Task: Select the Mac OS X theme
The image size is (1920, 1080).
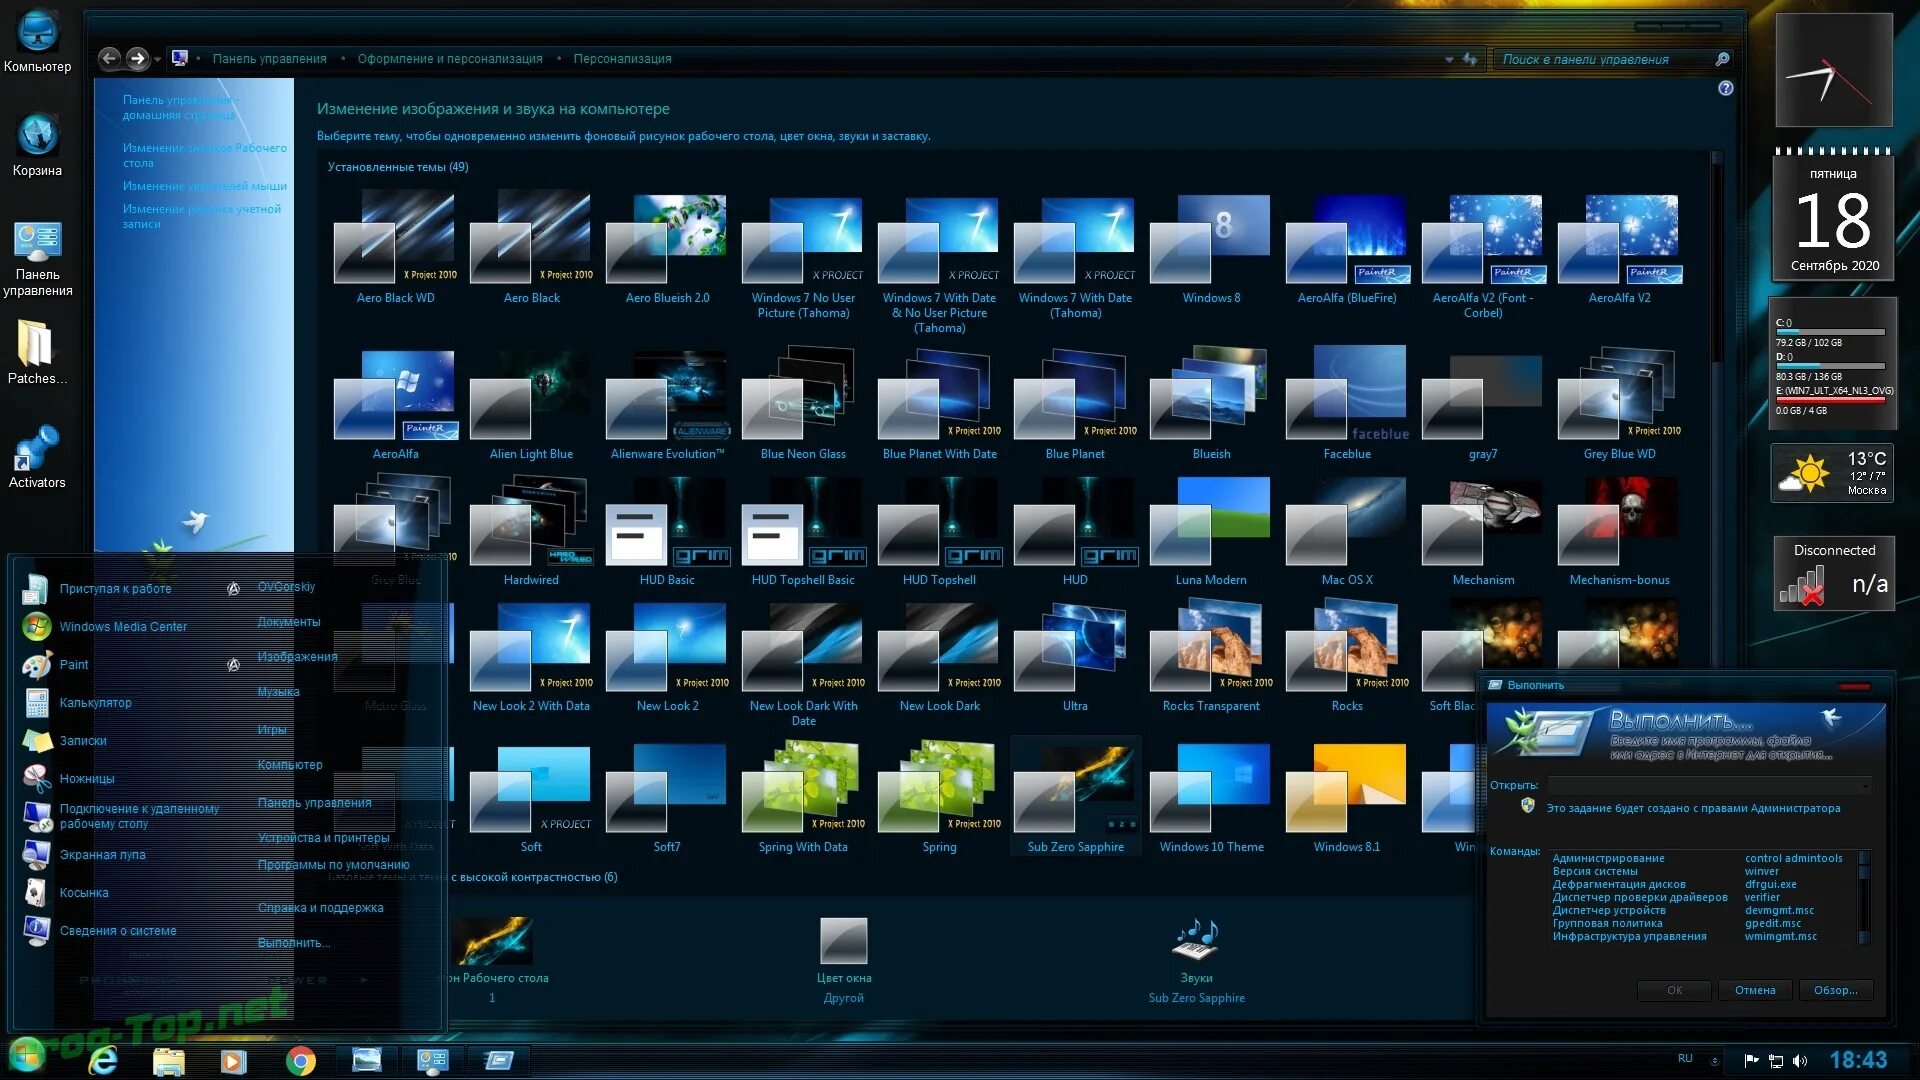Action: coord(1347,532)
